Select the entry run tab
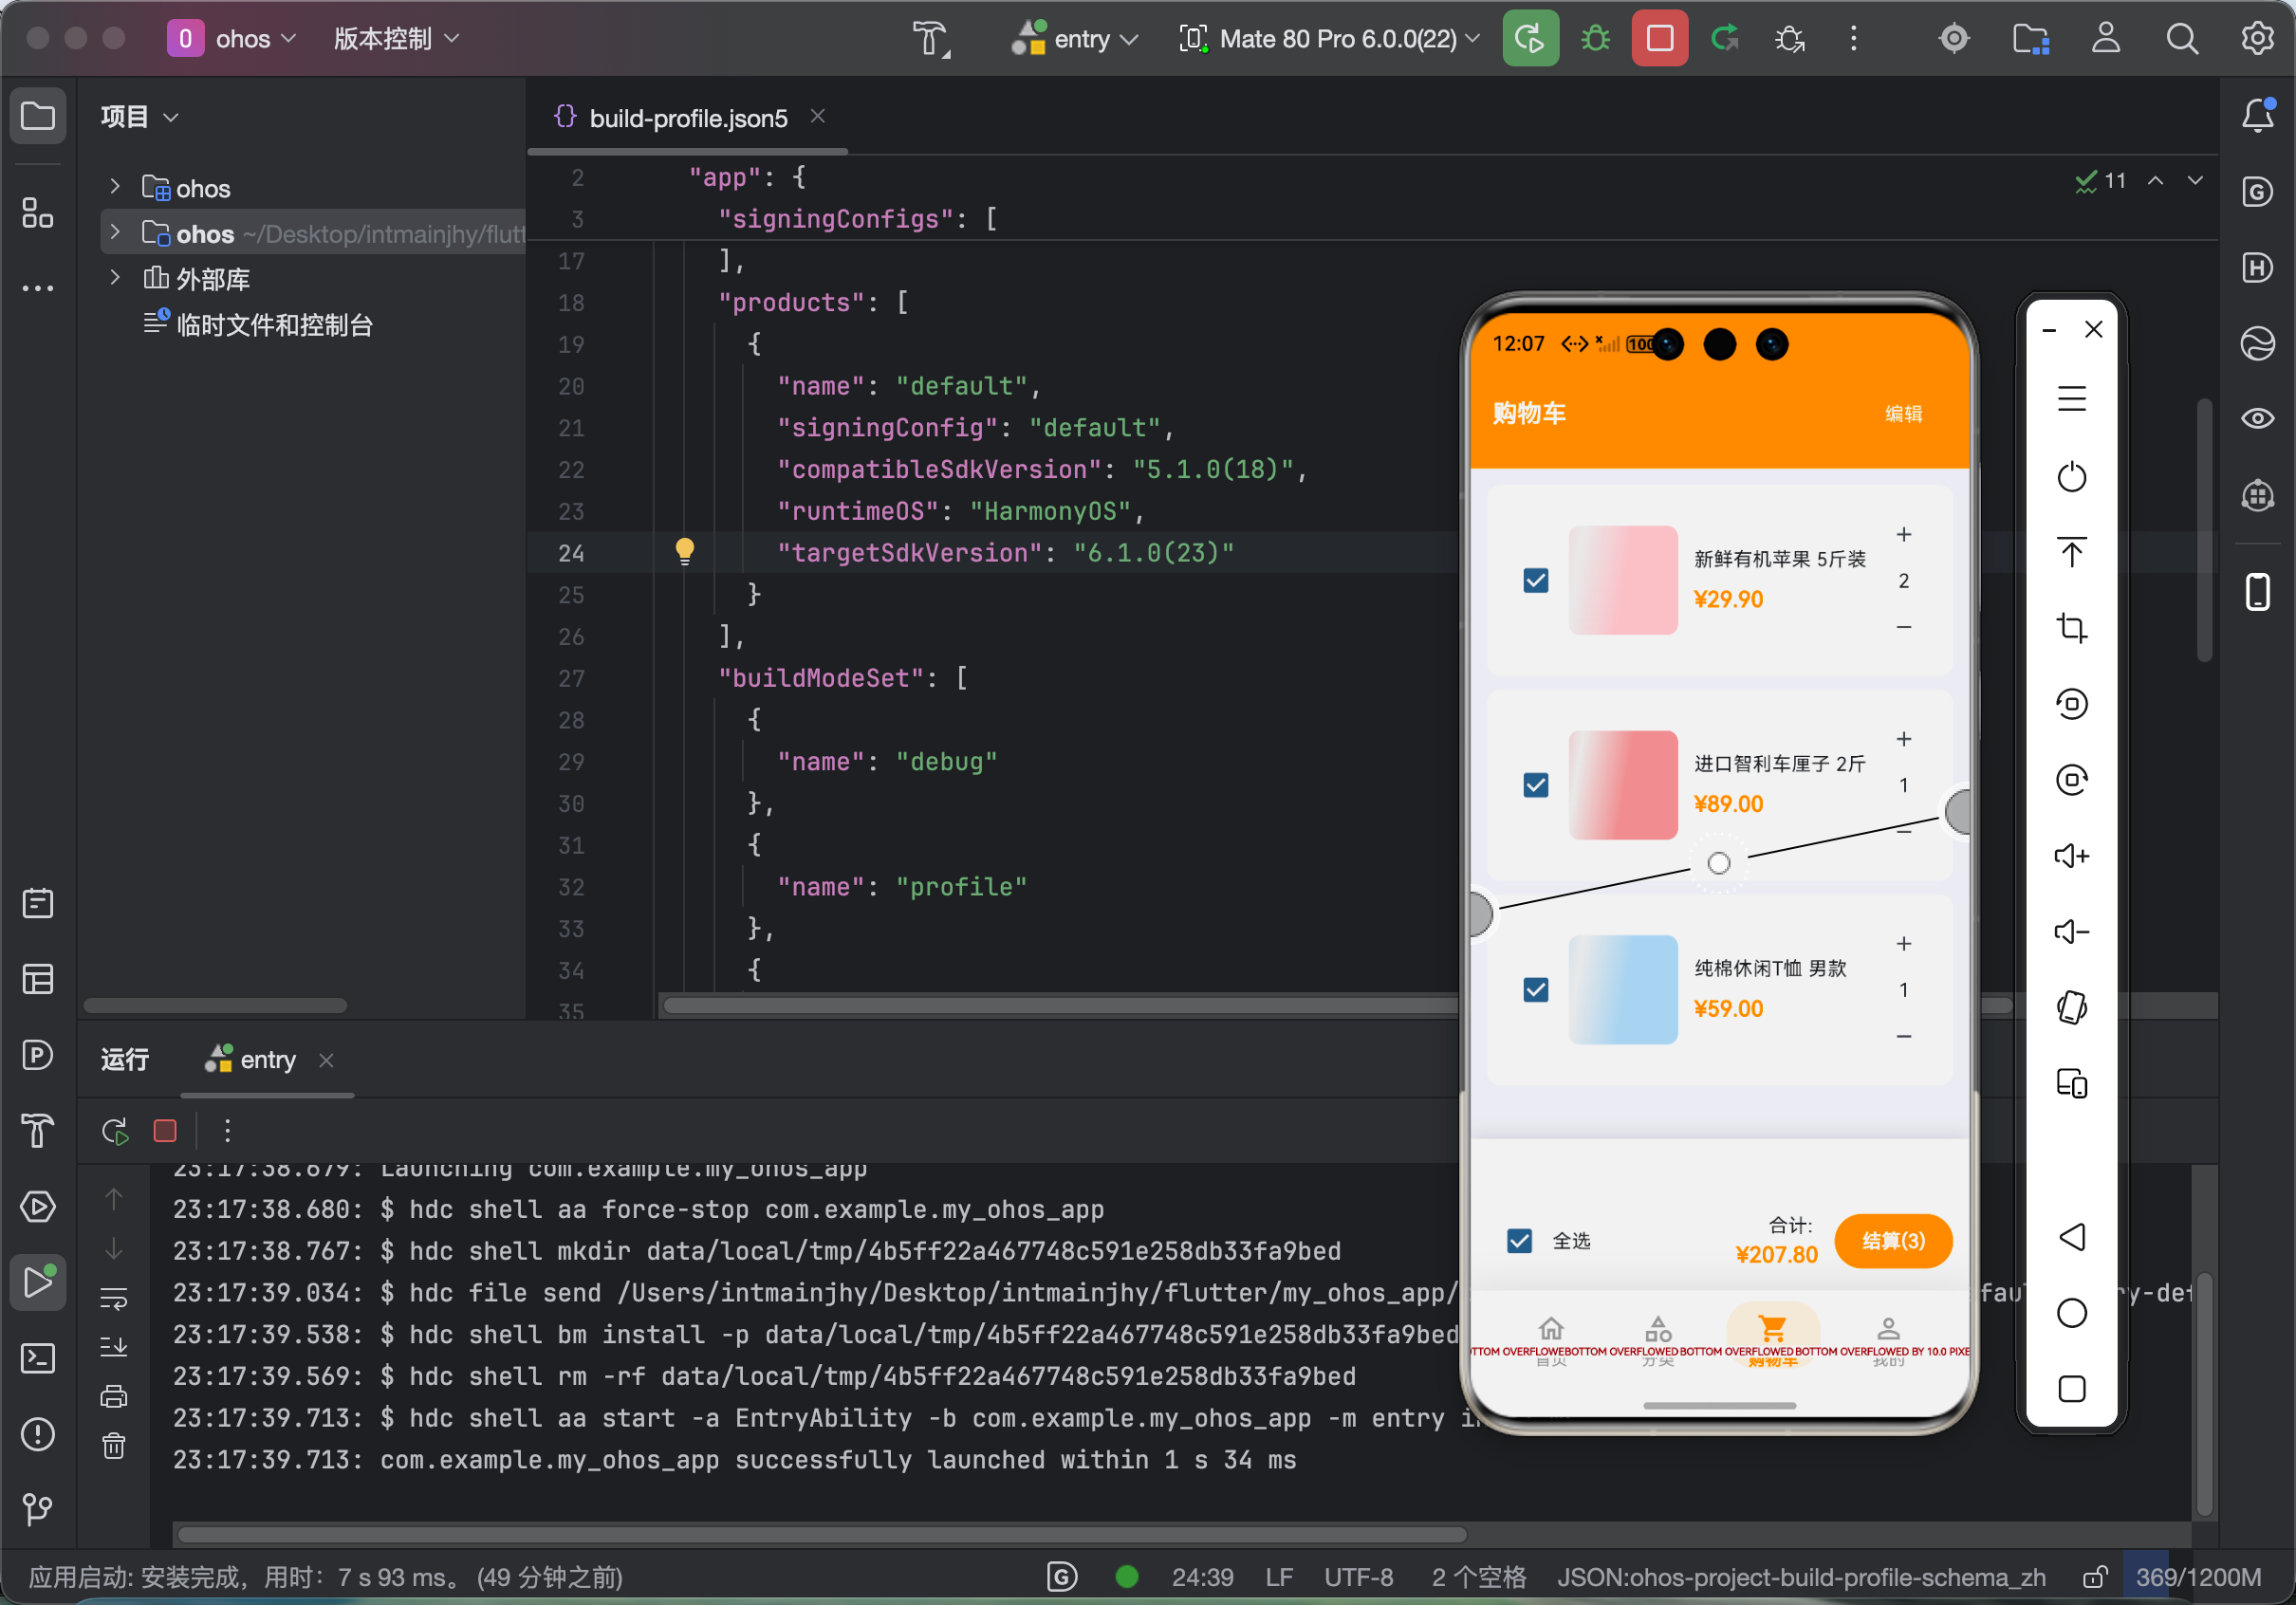This screenshot has width=2296, height=1605. (267, 1060)
